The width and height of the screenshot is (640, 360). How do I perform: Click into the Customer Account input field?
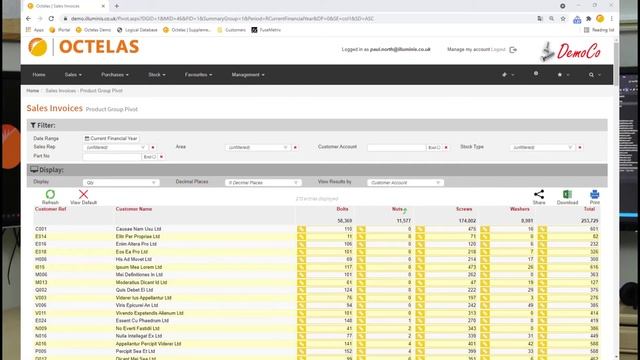[396, 147]
